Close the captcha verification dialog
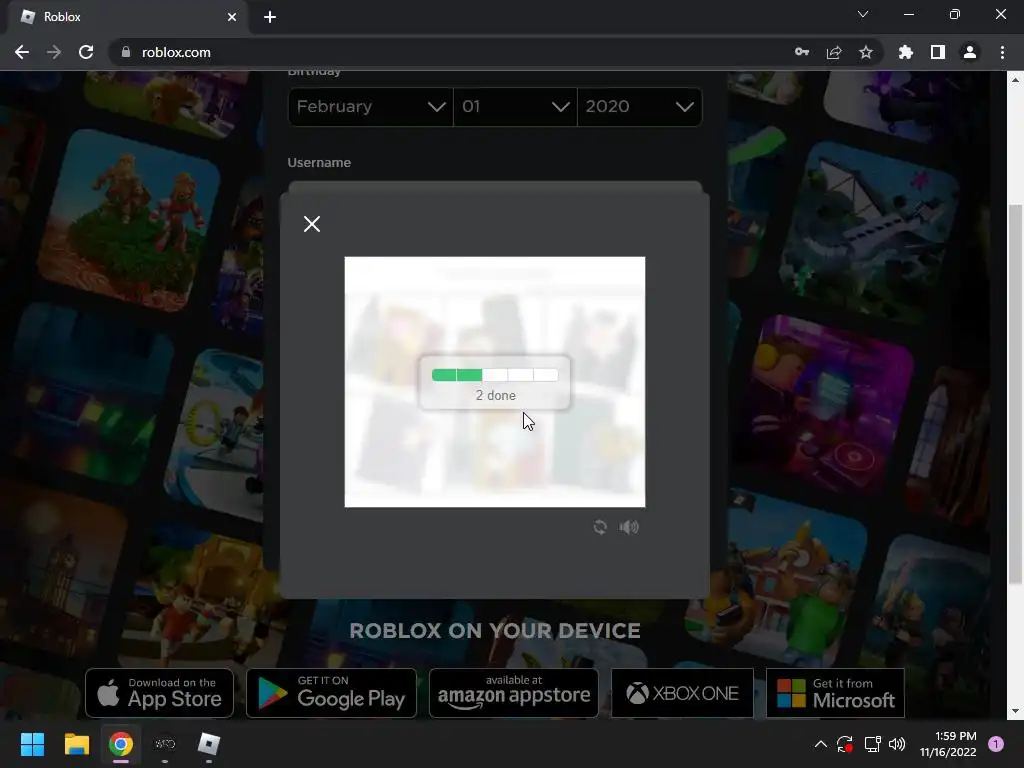Screen dimensions: 1024x768 312,224
